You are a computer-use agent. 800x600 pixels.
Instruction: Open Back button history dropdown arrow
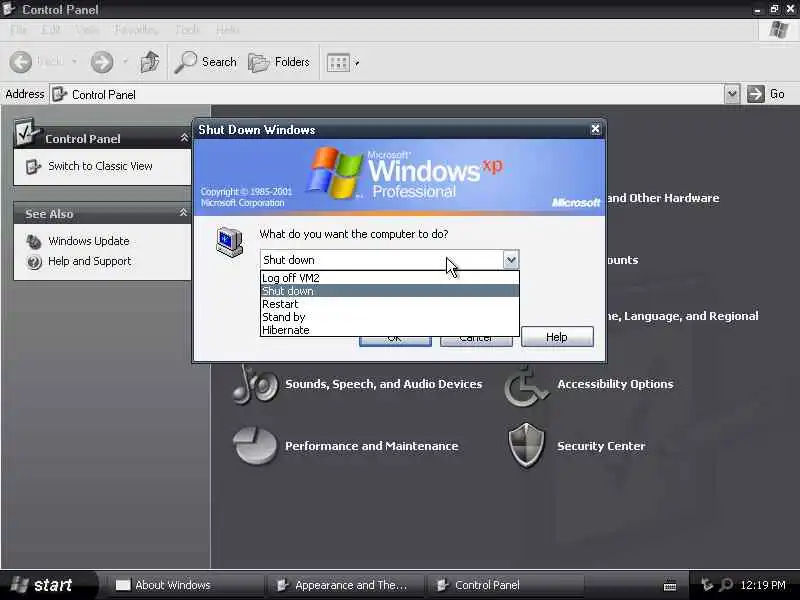tap(74, 62)
